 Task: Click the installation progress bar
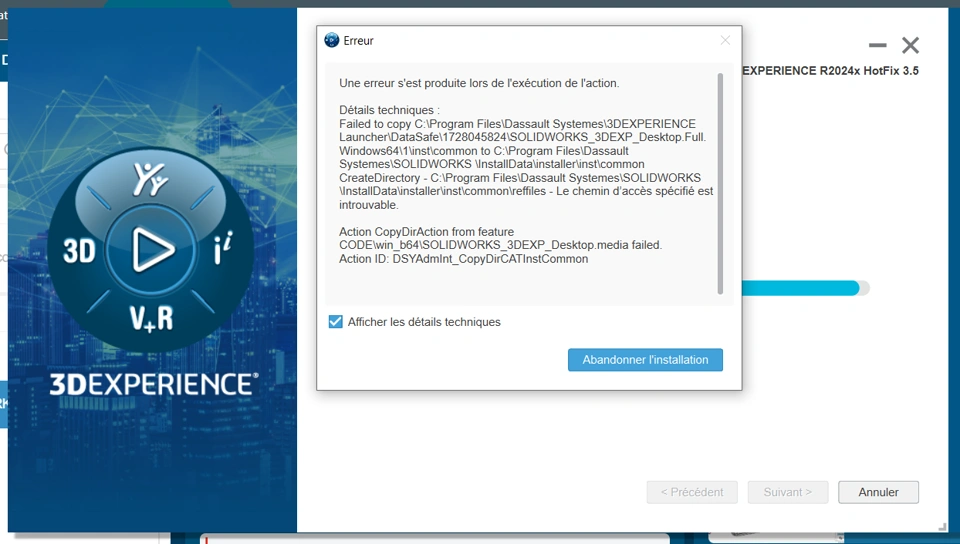click(806, 288)
